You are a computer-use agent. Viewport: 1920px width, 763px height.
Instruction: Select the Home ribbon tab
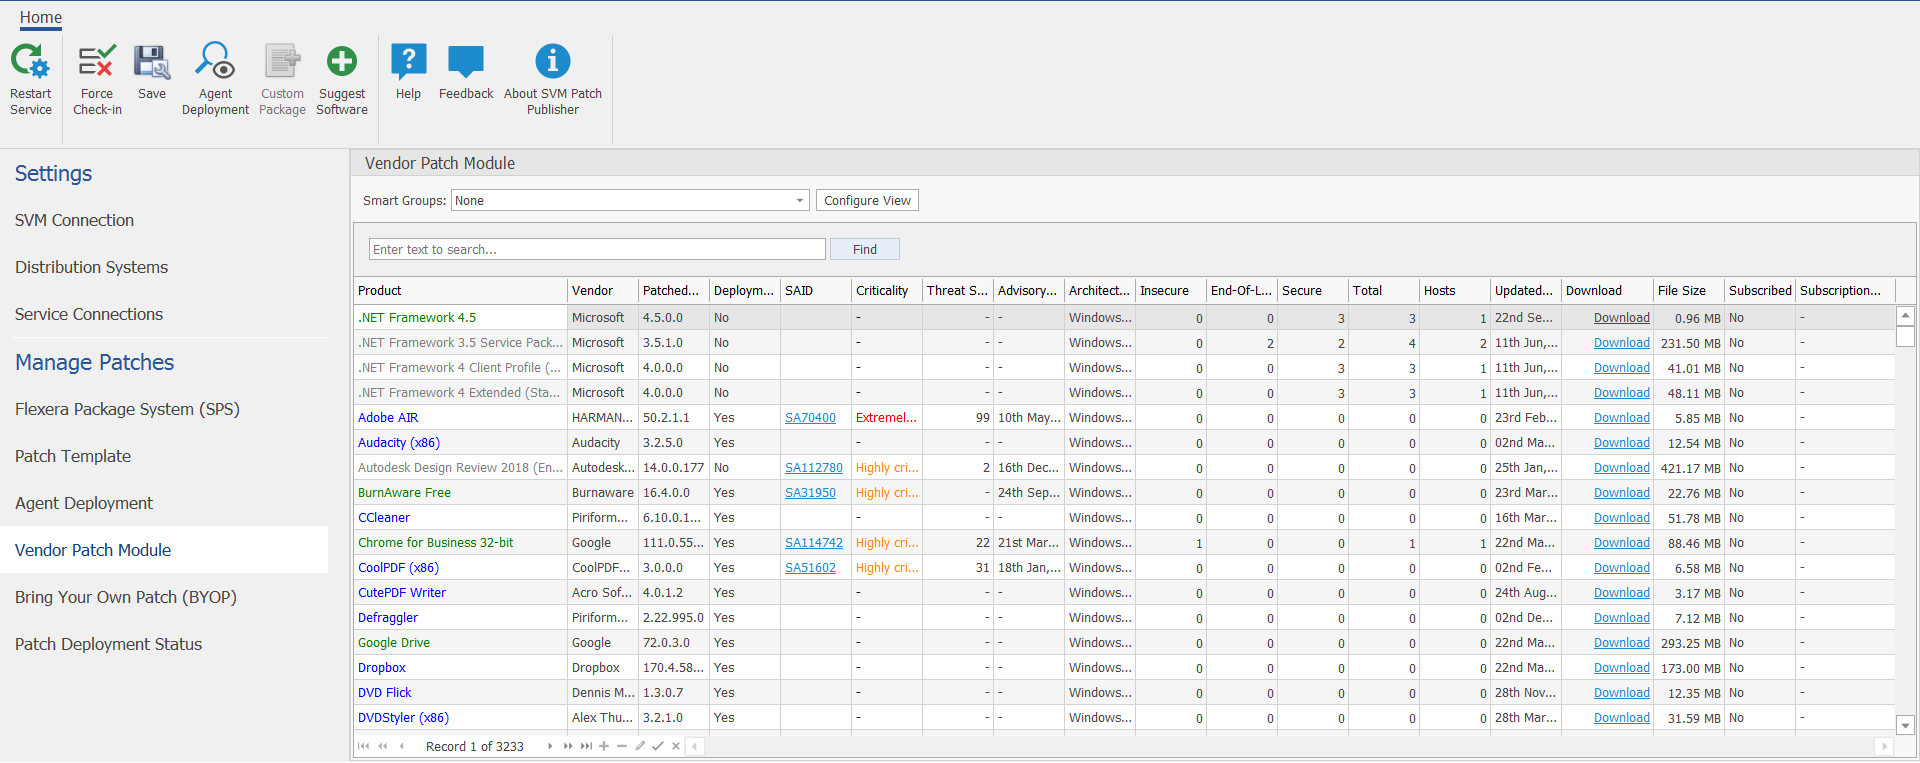coord(41,18)
